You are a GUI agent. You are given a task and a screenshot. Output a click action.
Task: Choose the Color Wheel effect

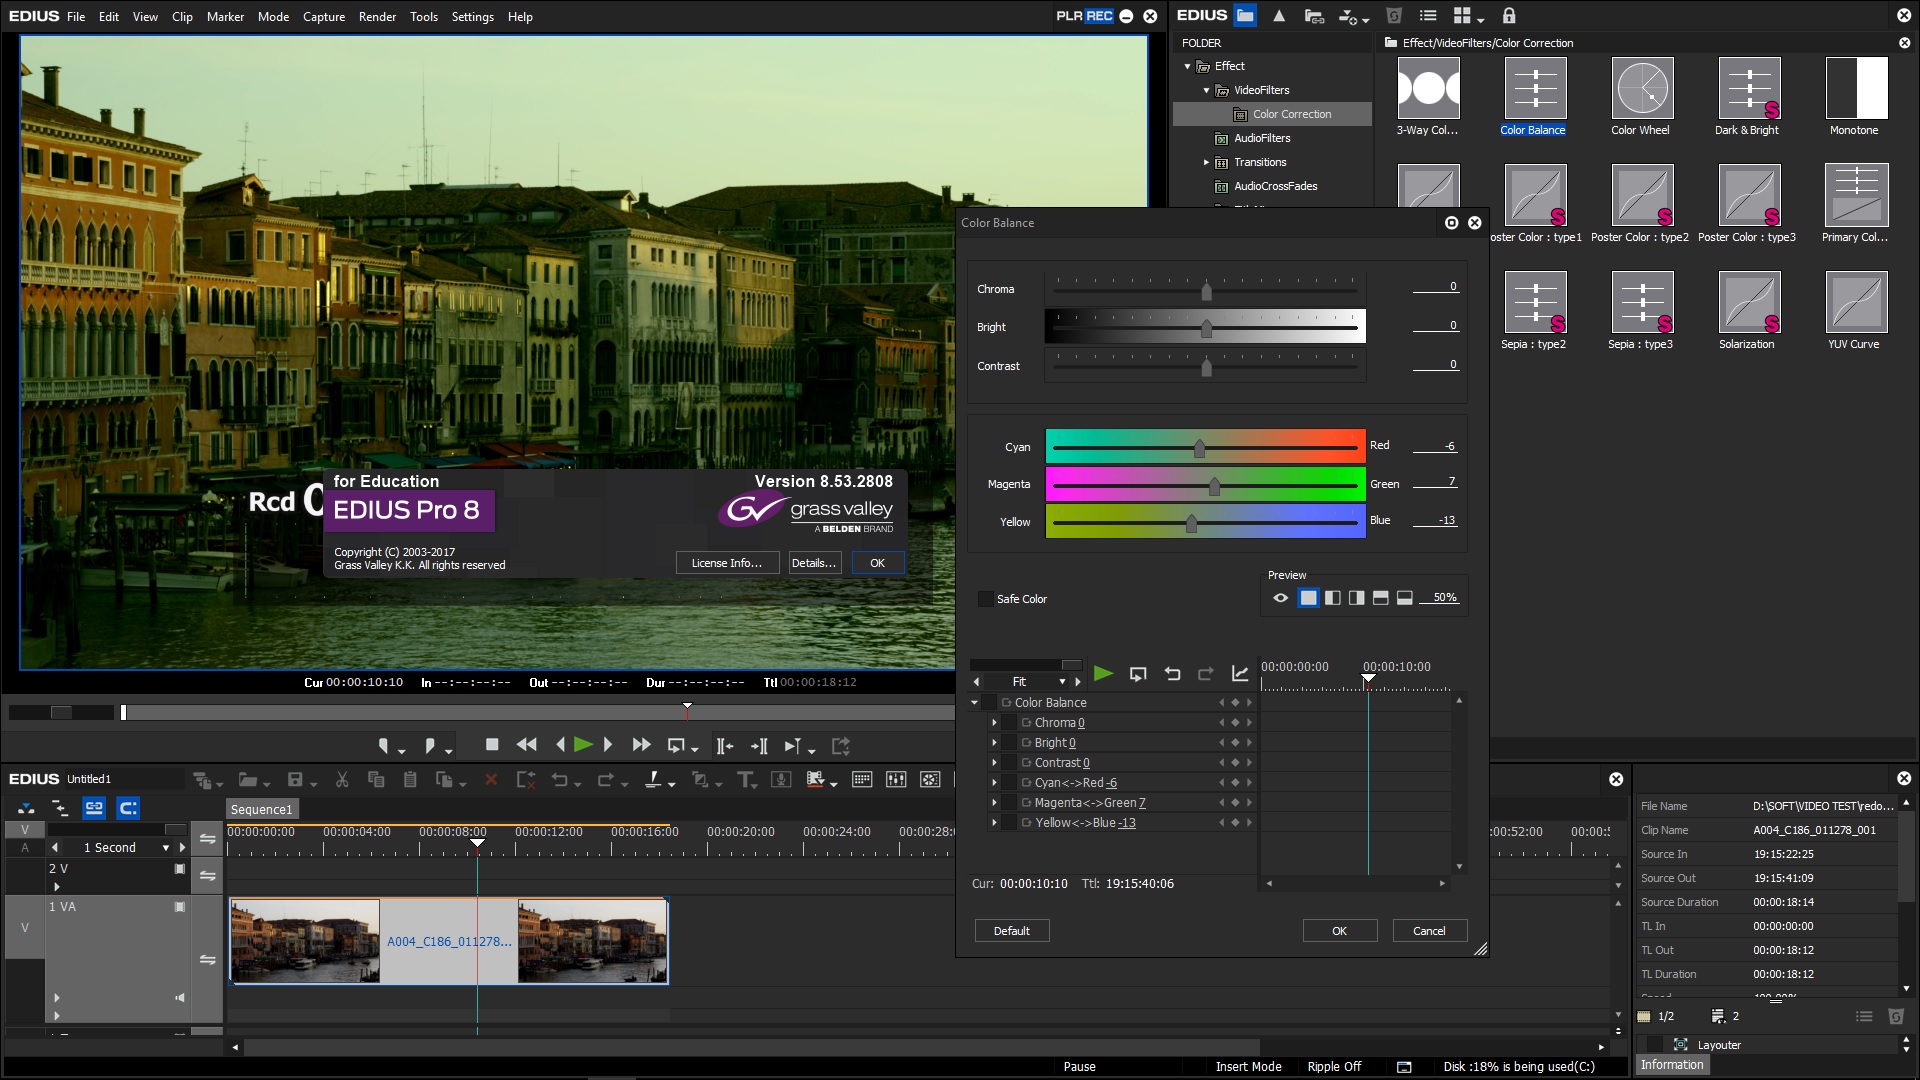[x=1642, y=89]
